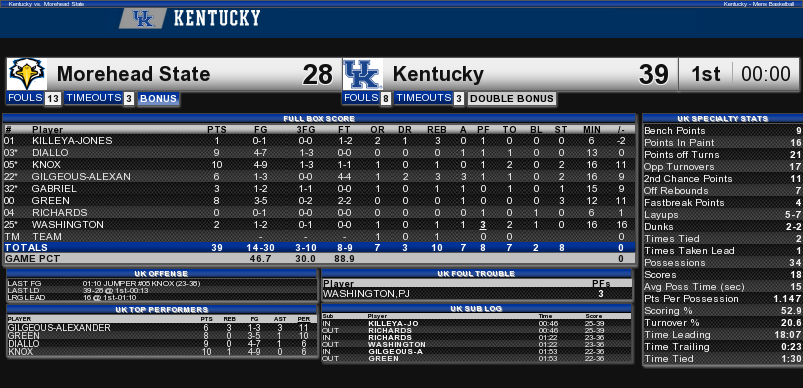Viewport: 803px width, 388px height.
Task: Select GILGEOUS-ALEXANDER in UK Top Performers
Action: click(59, 328)
